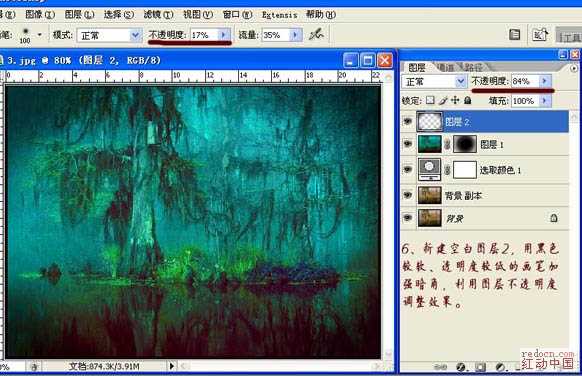Screen dimensions: 582x376
Task: Lock layer position with the move lock icon
Action: coord(455,100)
